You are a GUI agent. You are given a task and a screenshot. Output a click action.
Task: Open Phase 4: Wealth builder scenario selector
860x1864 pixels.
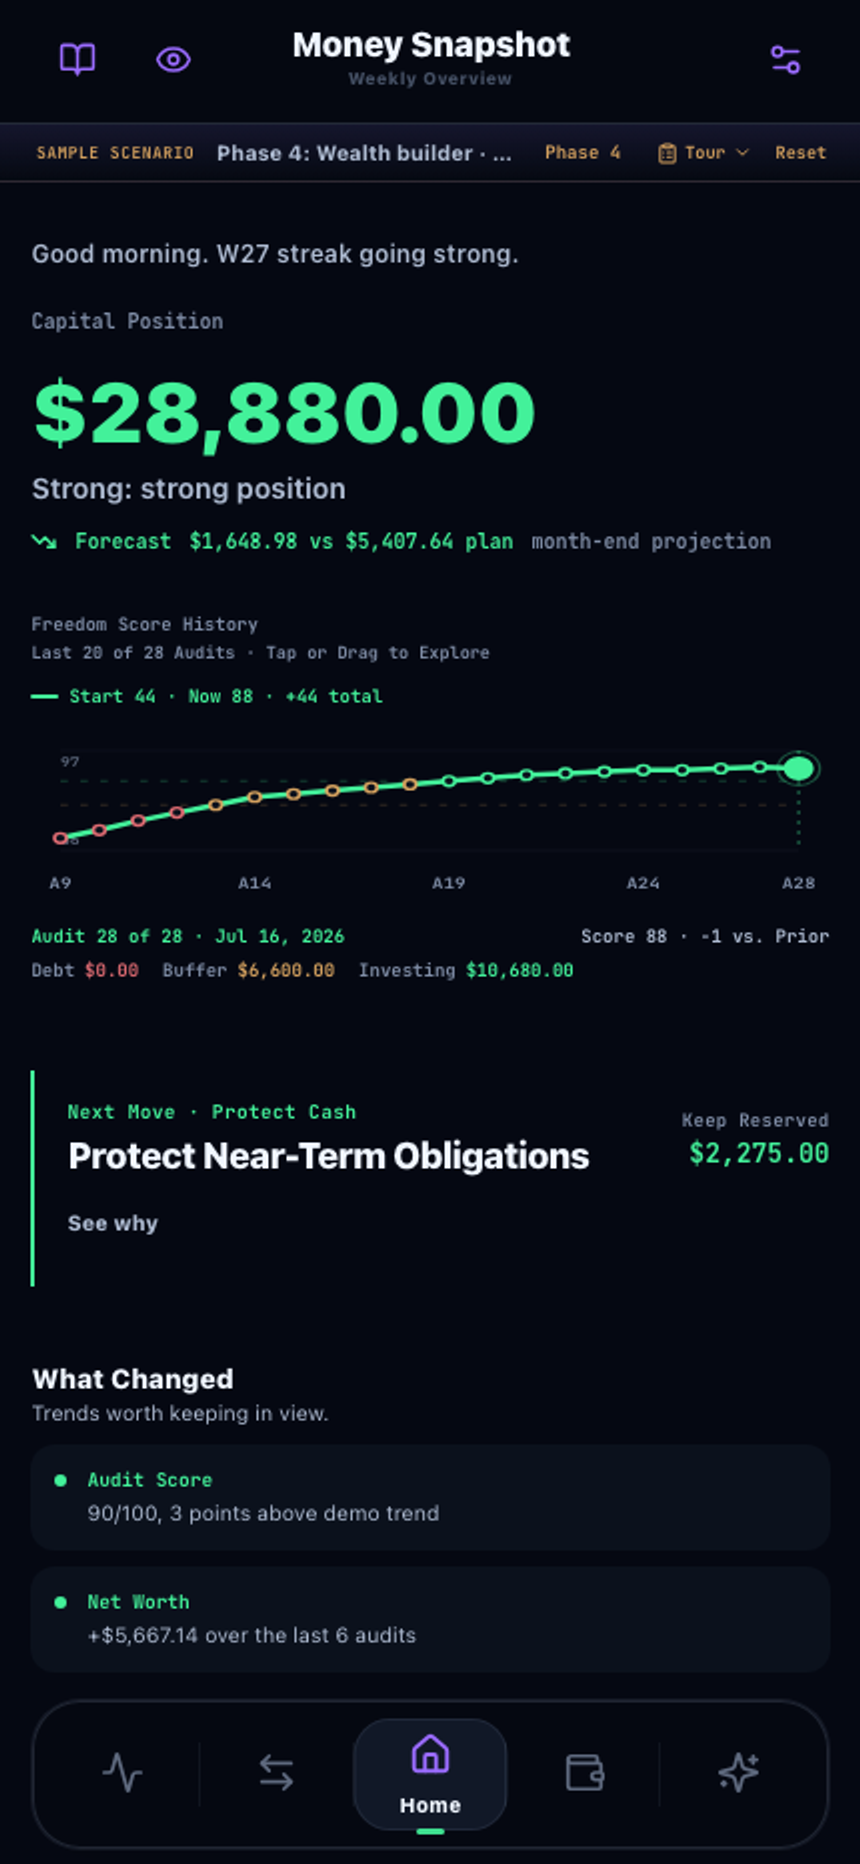(x=364, y=153)
